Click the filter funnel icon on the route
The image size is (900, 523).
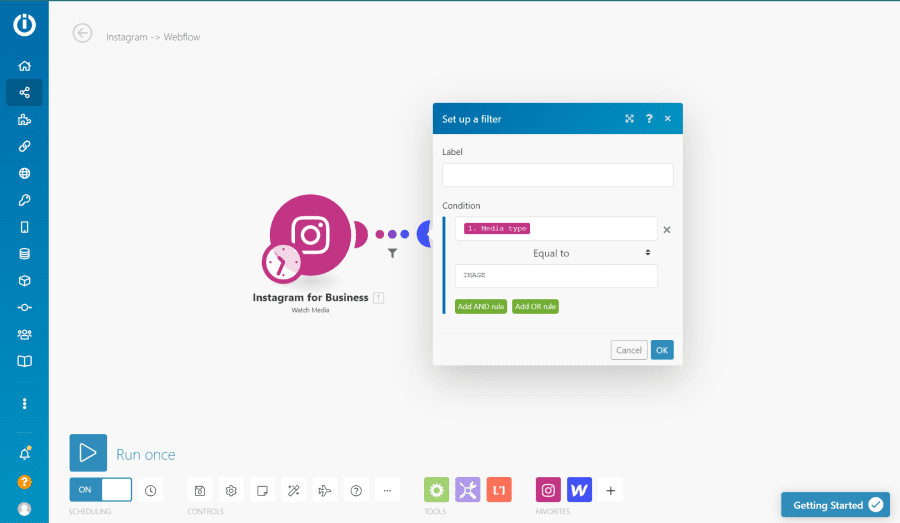392,253
